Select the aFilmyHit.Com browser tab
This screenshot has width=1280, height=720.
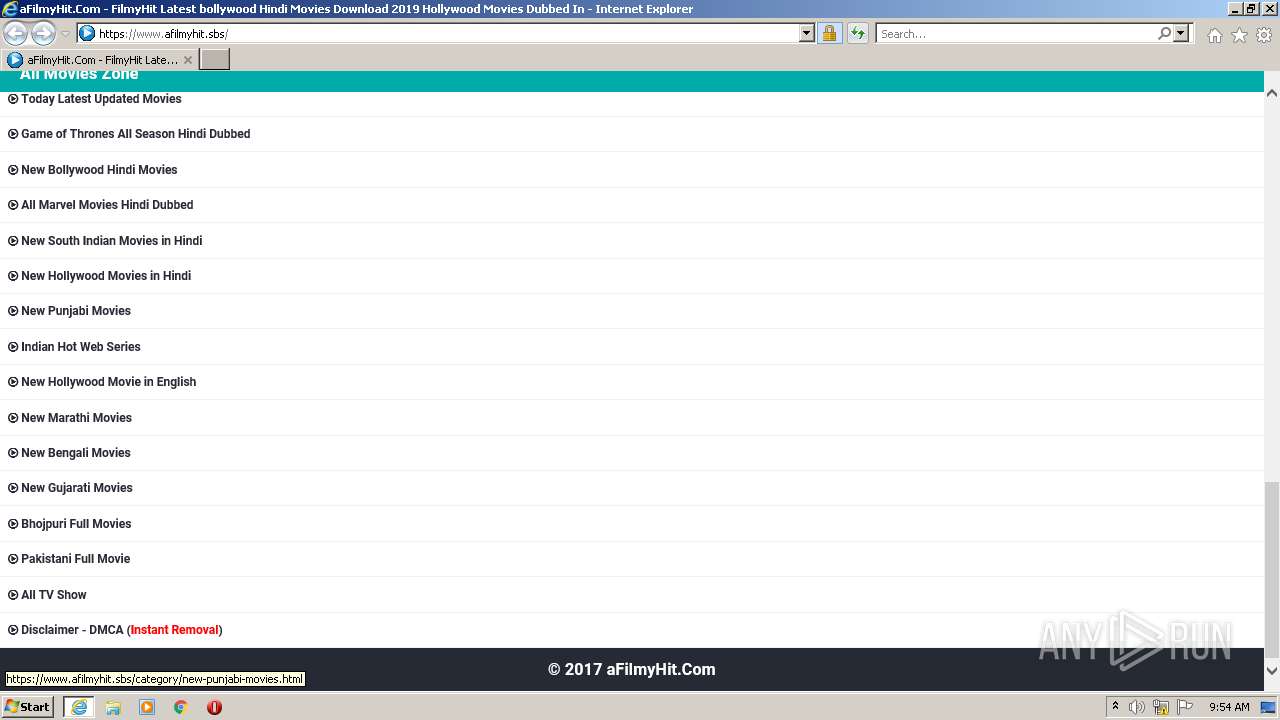tap(100, 59)
